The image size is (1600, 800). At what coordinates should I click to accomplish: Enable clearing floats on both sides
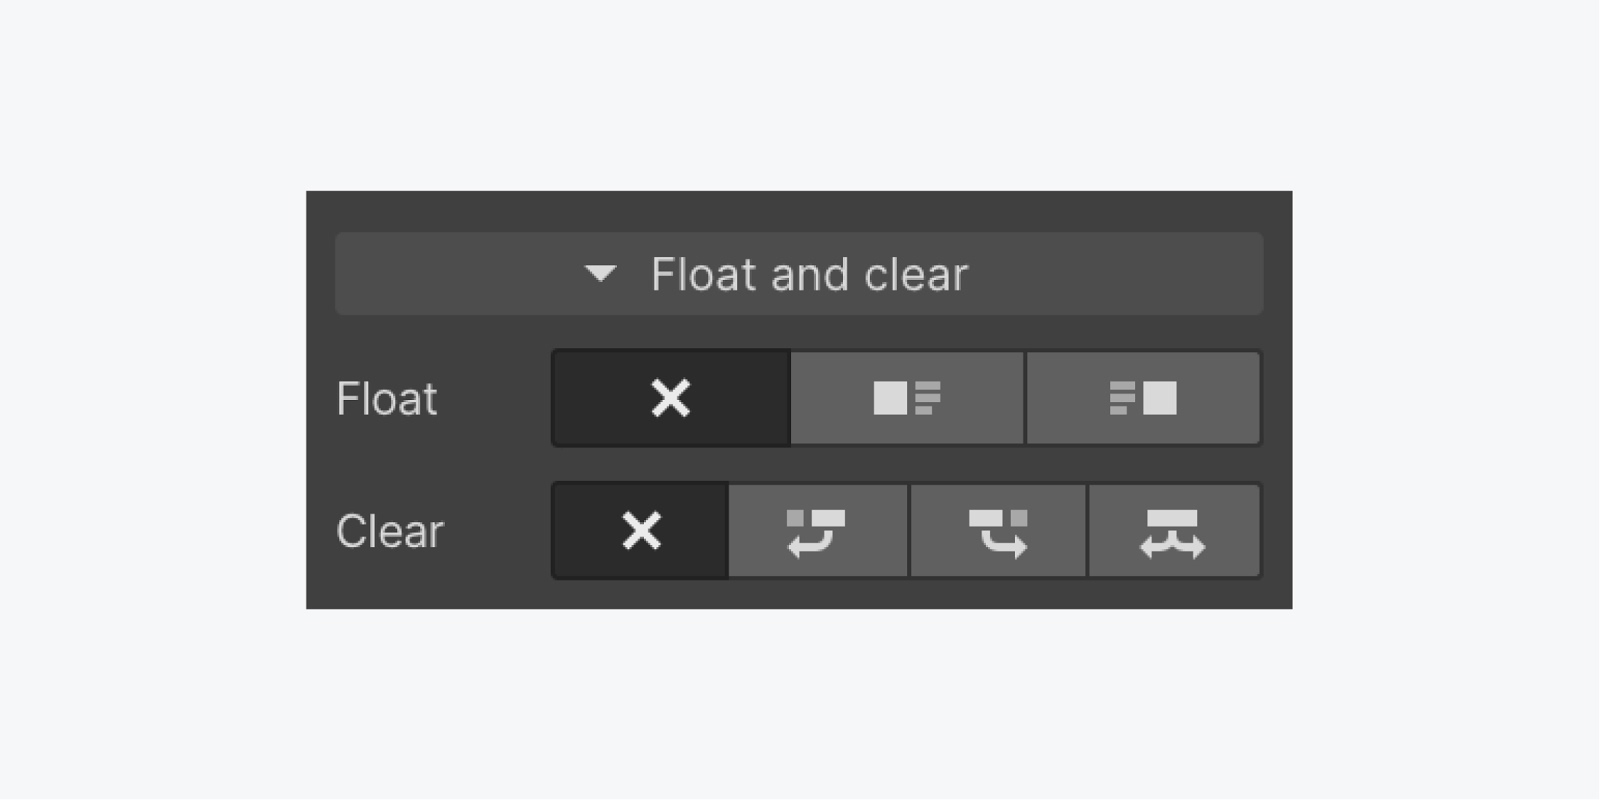[x=1174, y=531]
